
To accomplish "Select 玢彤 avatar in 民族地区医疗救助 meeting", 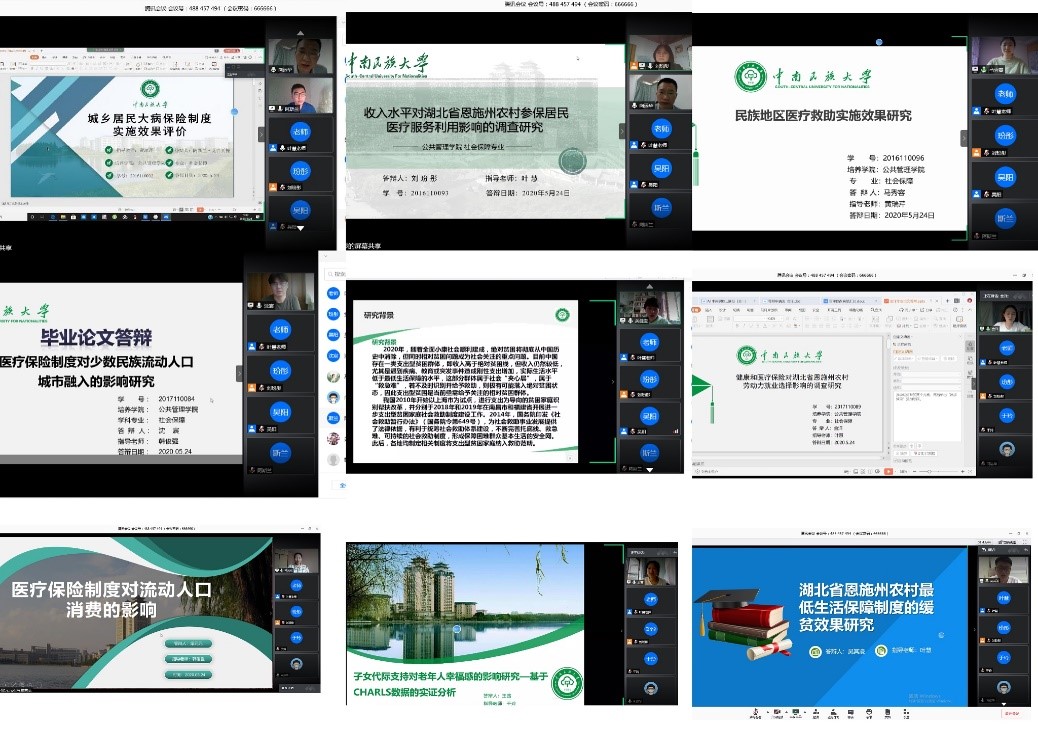I will pos(1005,135).
